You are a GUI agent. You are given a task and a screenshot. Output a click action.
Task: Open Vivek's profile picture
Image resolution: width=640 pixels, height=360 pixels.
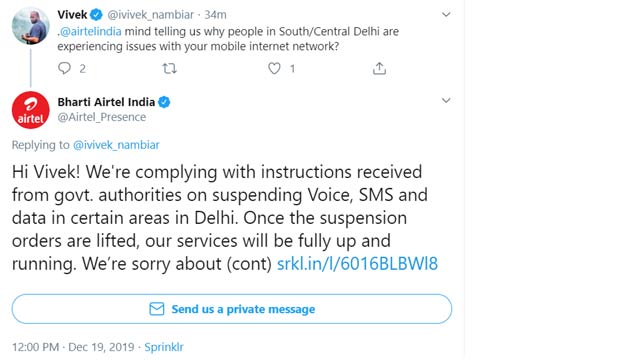(x=31, y=25)
